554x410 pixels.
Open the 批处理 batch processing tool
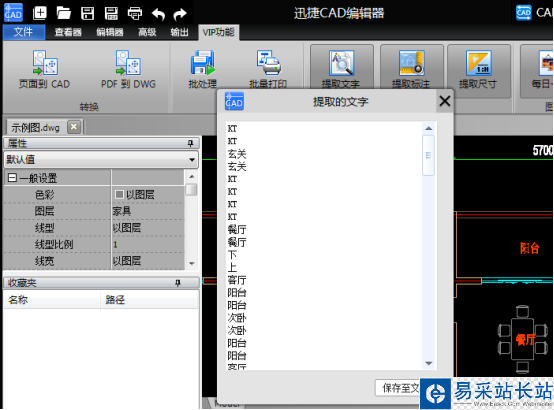pos(202,69)
